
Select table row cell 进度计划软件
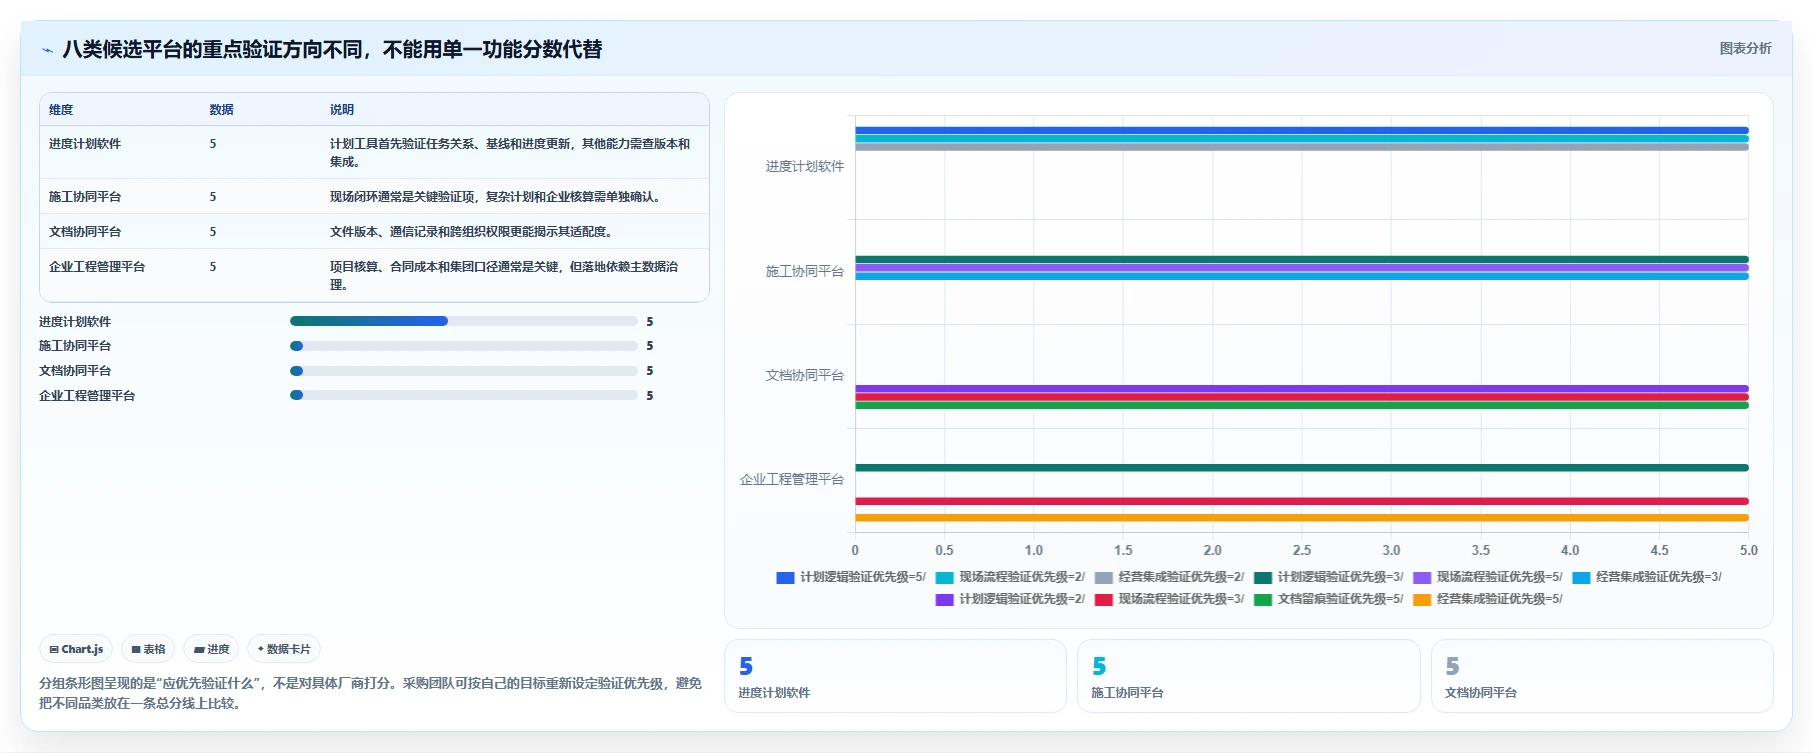coord(85,144)
